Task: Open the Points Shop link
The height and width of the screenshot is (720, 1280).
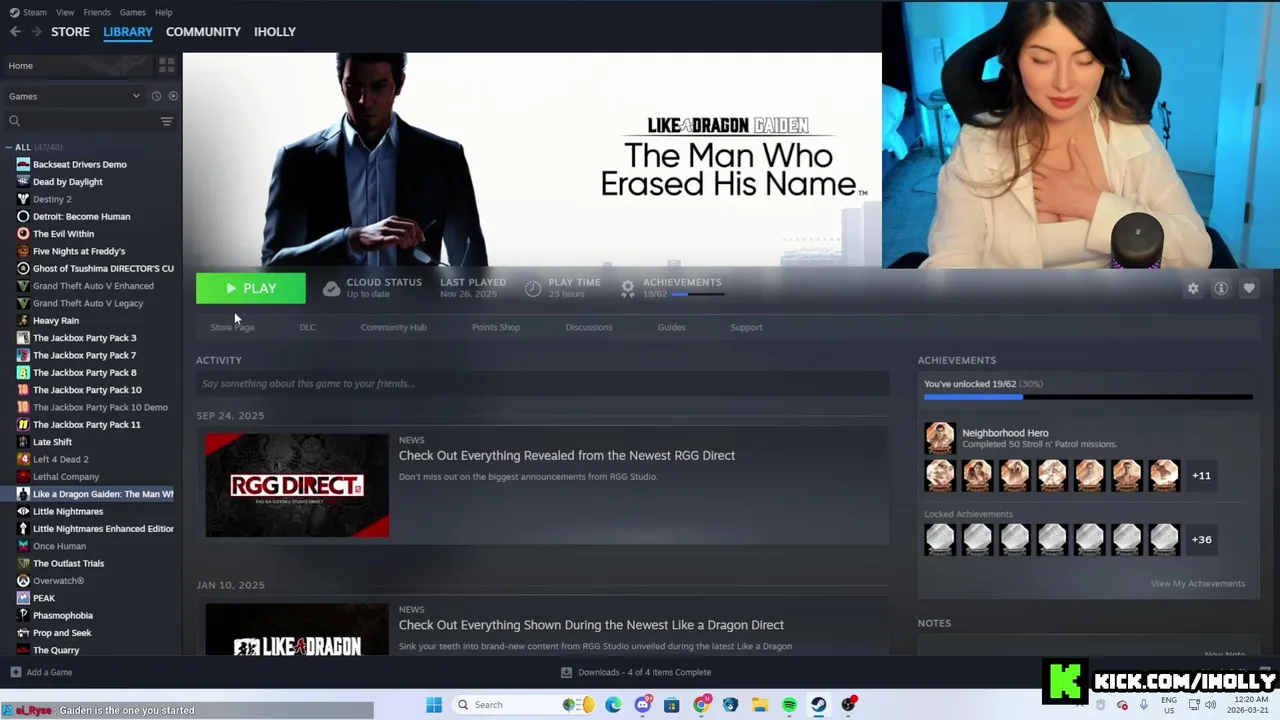Action: point(496,327)
